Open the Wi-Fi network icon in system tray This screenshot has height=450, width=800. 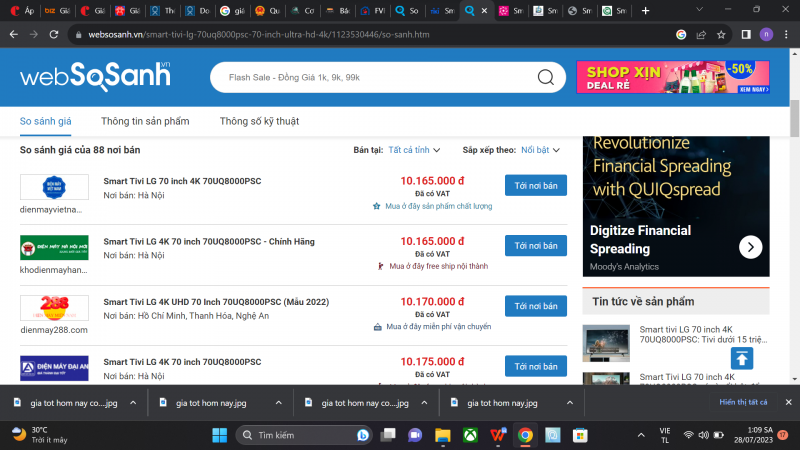click(x=688, y=435)
